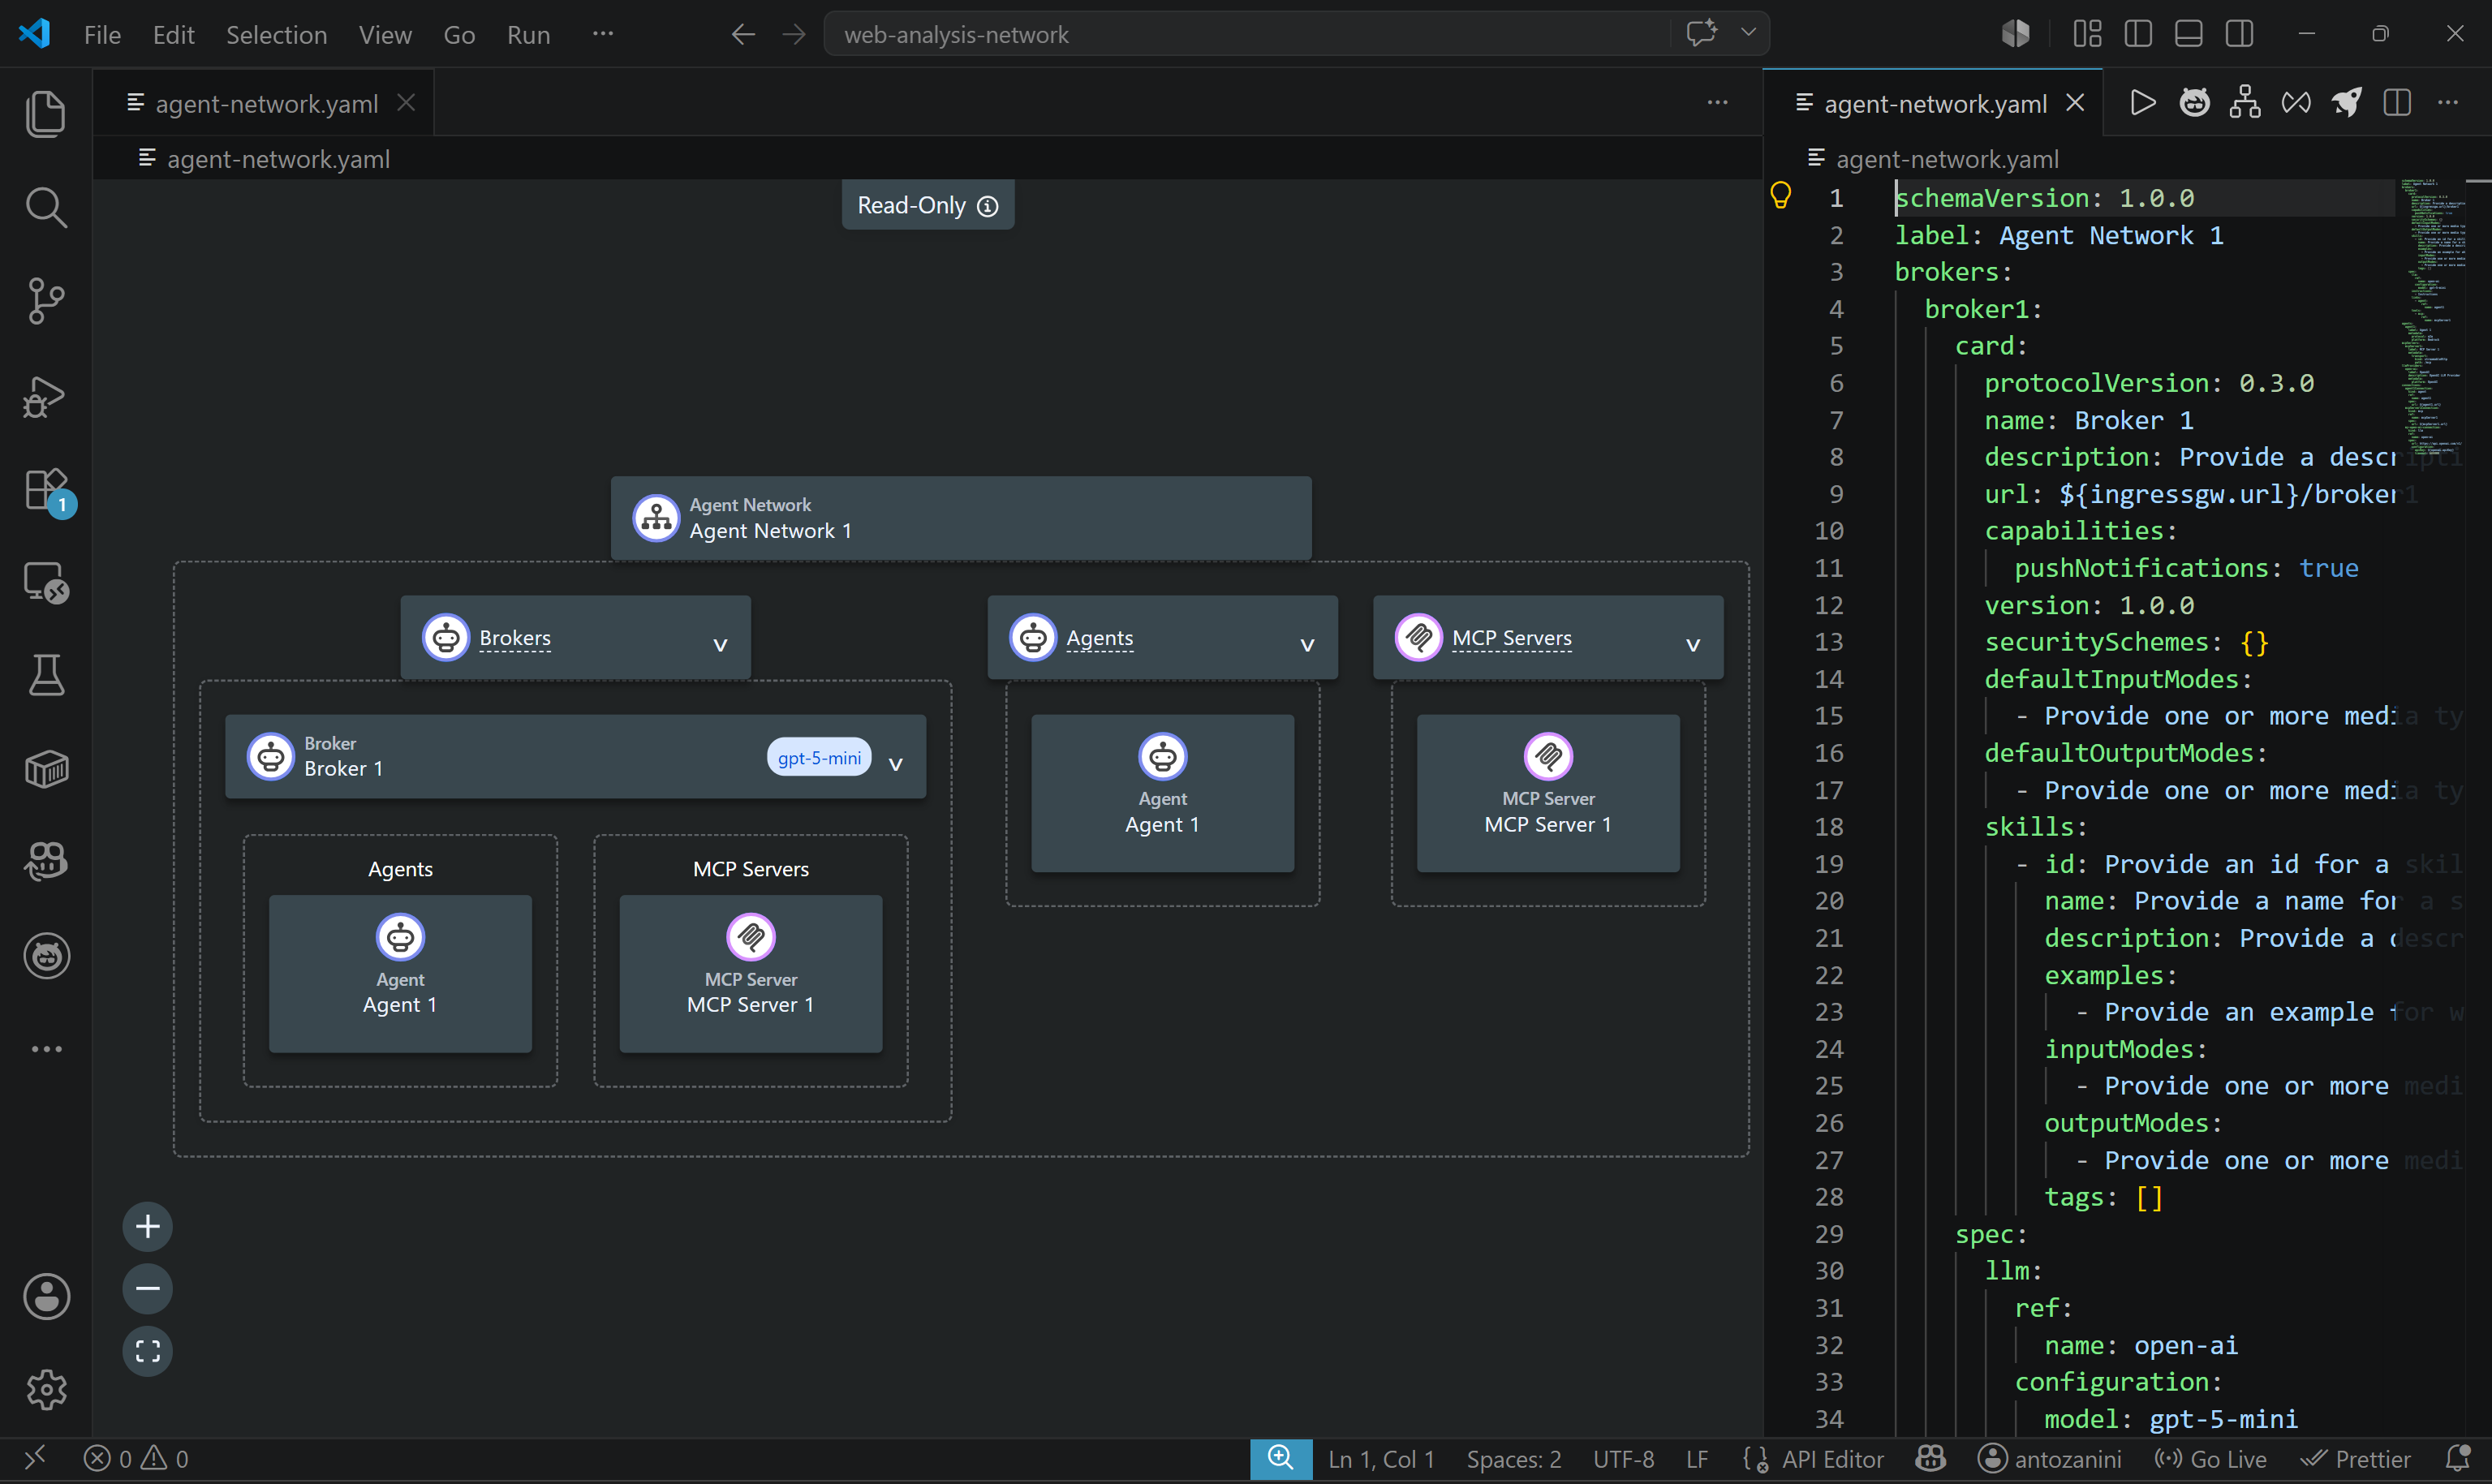Collapse the MCP Servers group chevron
The height and width of the screenshot is (1484, 2492).
pyautogui.click(x=1693, y=644)
